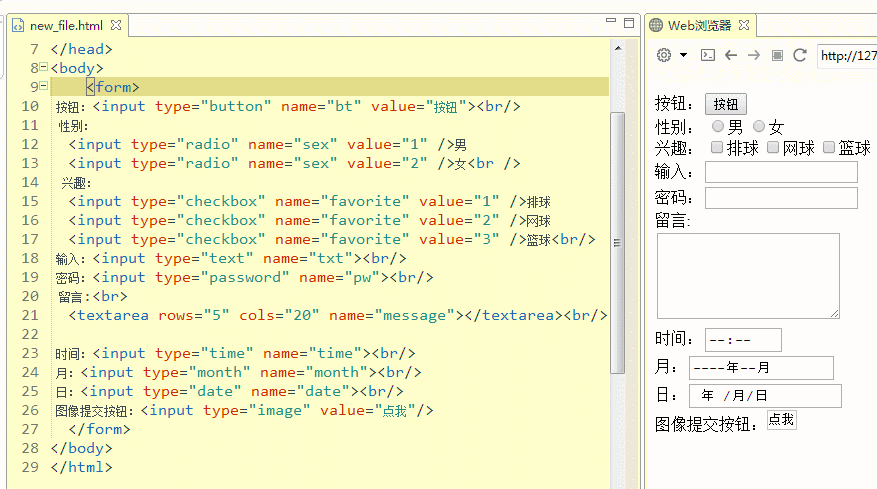
Task: Click the <form> tag on line 9
Action: point(113,87)
